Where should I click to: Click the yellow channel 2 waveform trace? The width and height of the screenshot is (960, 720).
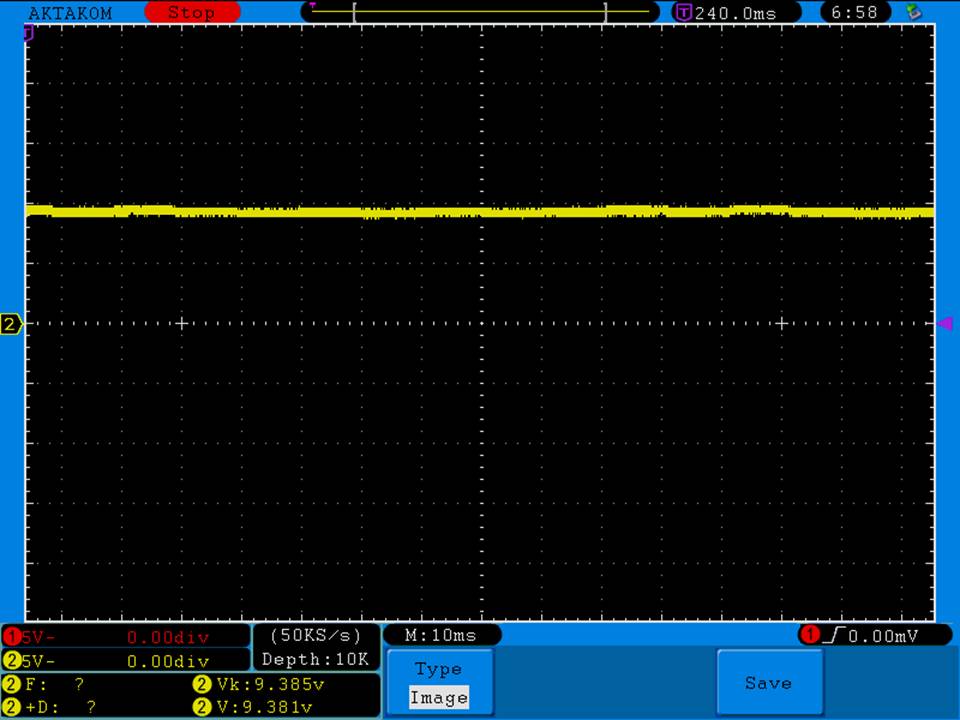[x=480, y=212]
